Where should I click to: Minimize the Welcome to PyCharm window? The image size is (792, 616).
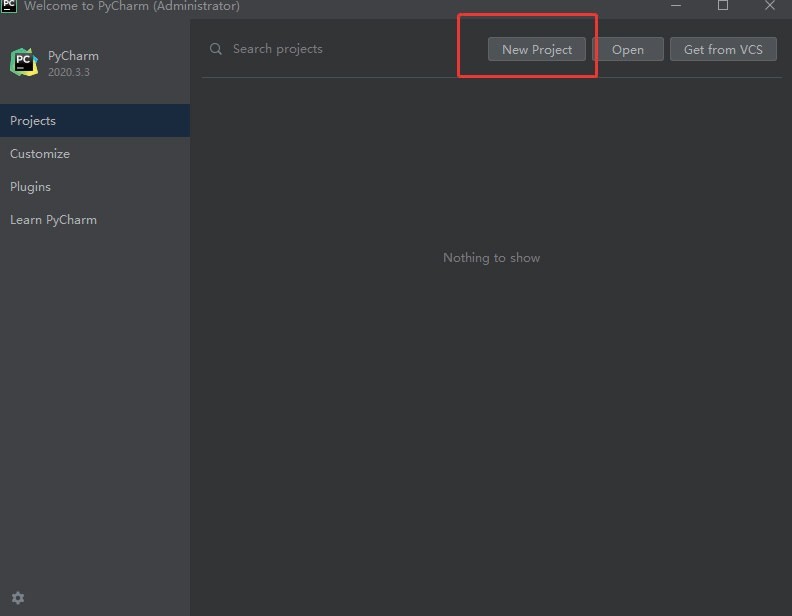click(x=676, y=6)
